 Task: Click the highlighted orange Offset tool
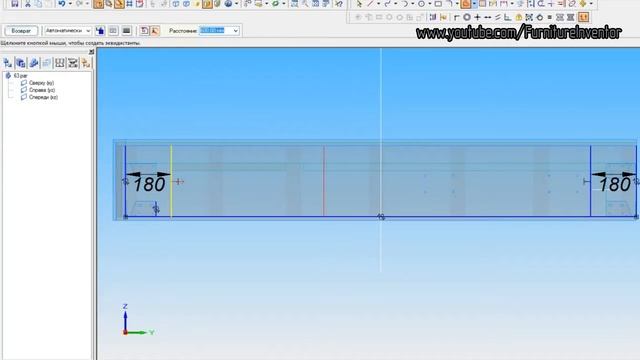(465, 4)
